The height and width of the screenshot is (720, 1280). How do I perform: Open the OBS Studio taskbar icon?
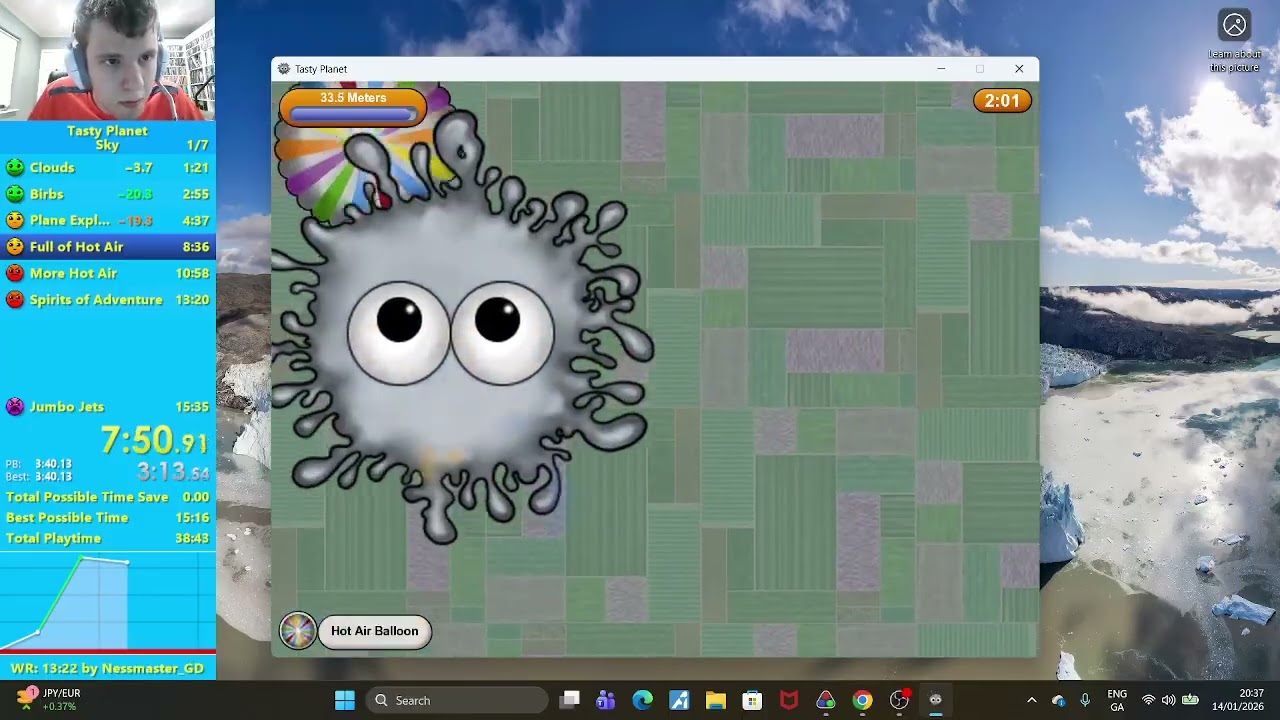[899, 700]
